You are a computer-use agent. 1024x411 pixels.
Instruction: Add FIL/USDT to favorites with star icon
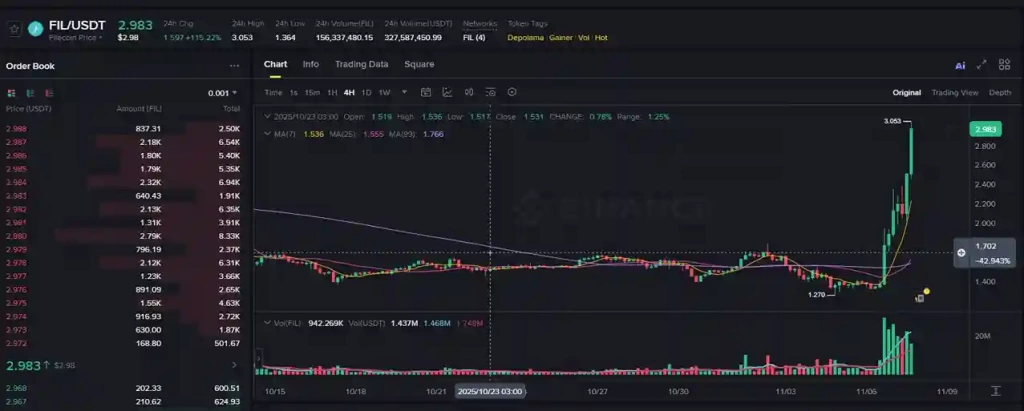[x=14, y=28]
